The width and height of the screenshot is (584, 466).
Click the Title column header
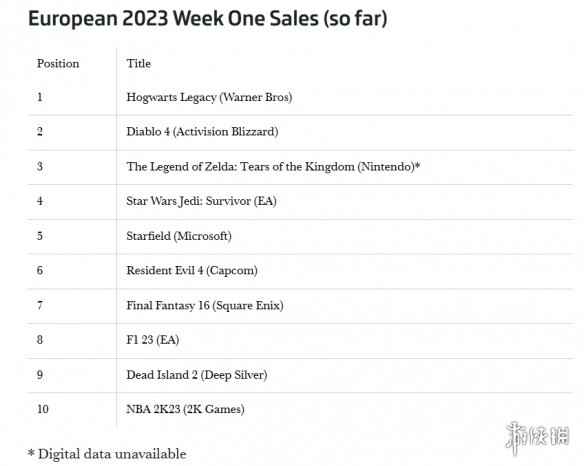tap(139, 63)
